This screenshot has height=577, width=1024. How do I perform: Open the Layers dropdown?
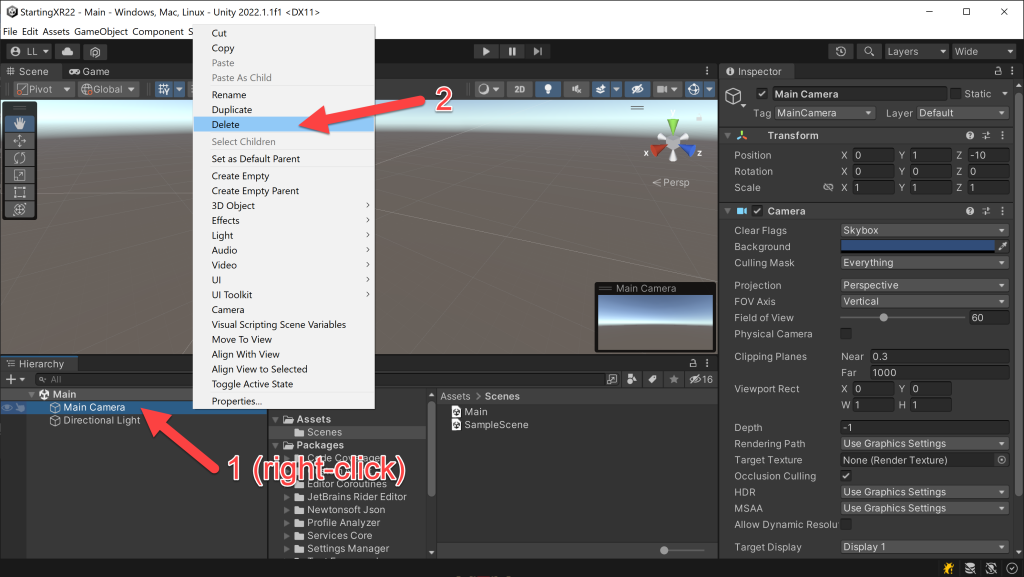[x=916, y=52]
